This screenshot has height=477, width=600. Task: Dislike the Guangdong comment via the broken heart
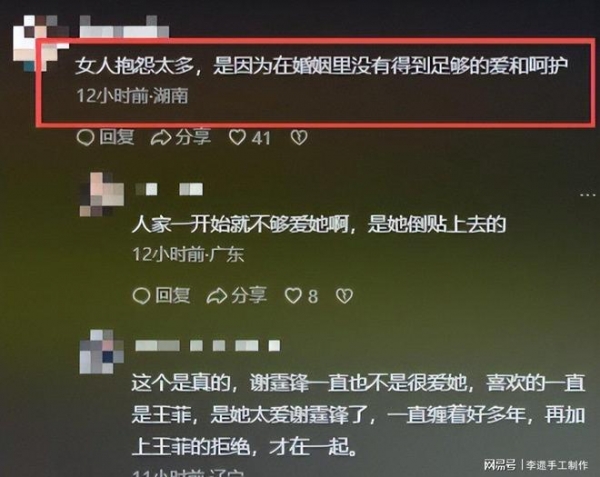point(344,296)
